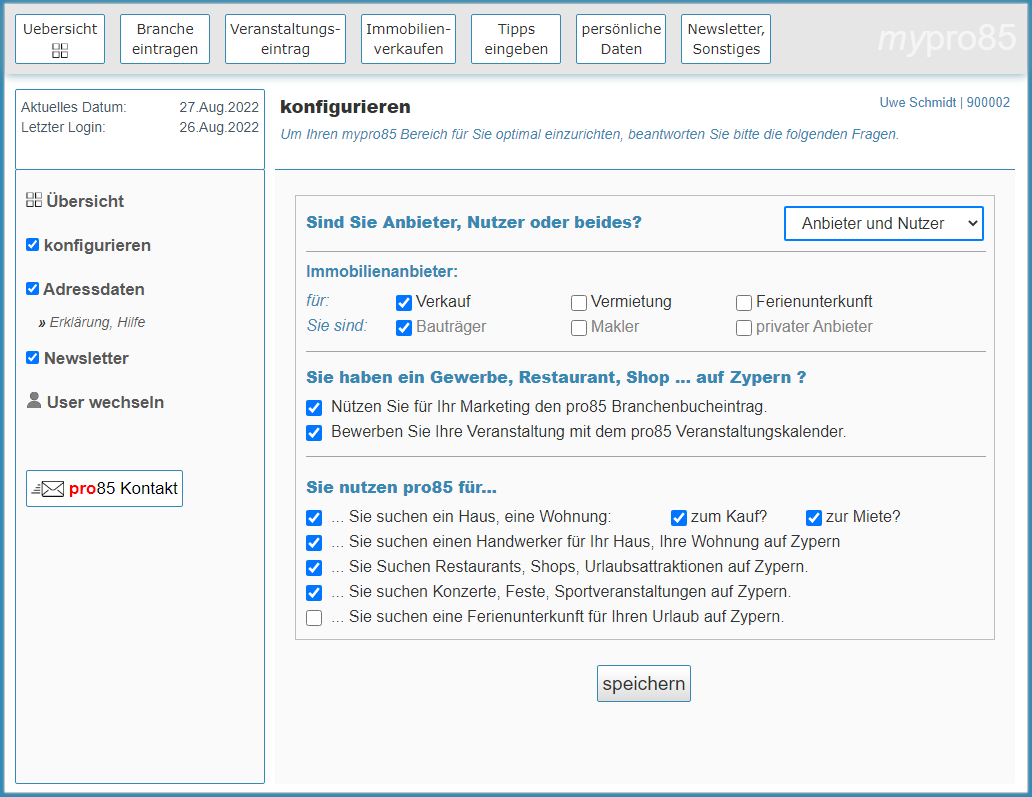Image resolution: width=1032 pixels, height=797 pixels.
Task: Open the Erklärung, Hilfe link
Action: click(97, 323)
